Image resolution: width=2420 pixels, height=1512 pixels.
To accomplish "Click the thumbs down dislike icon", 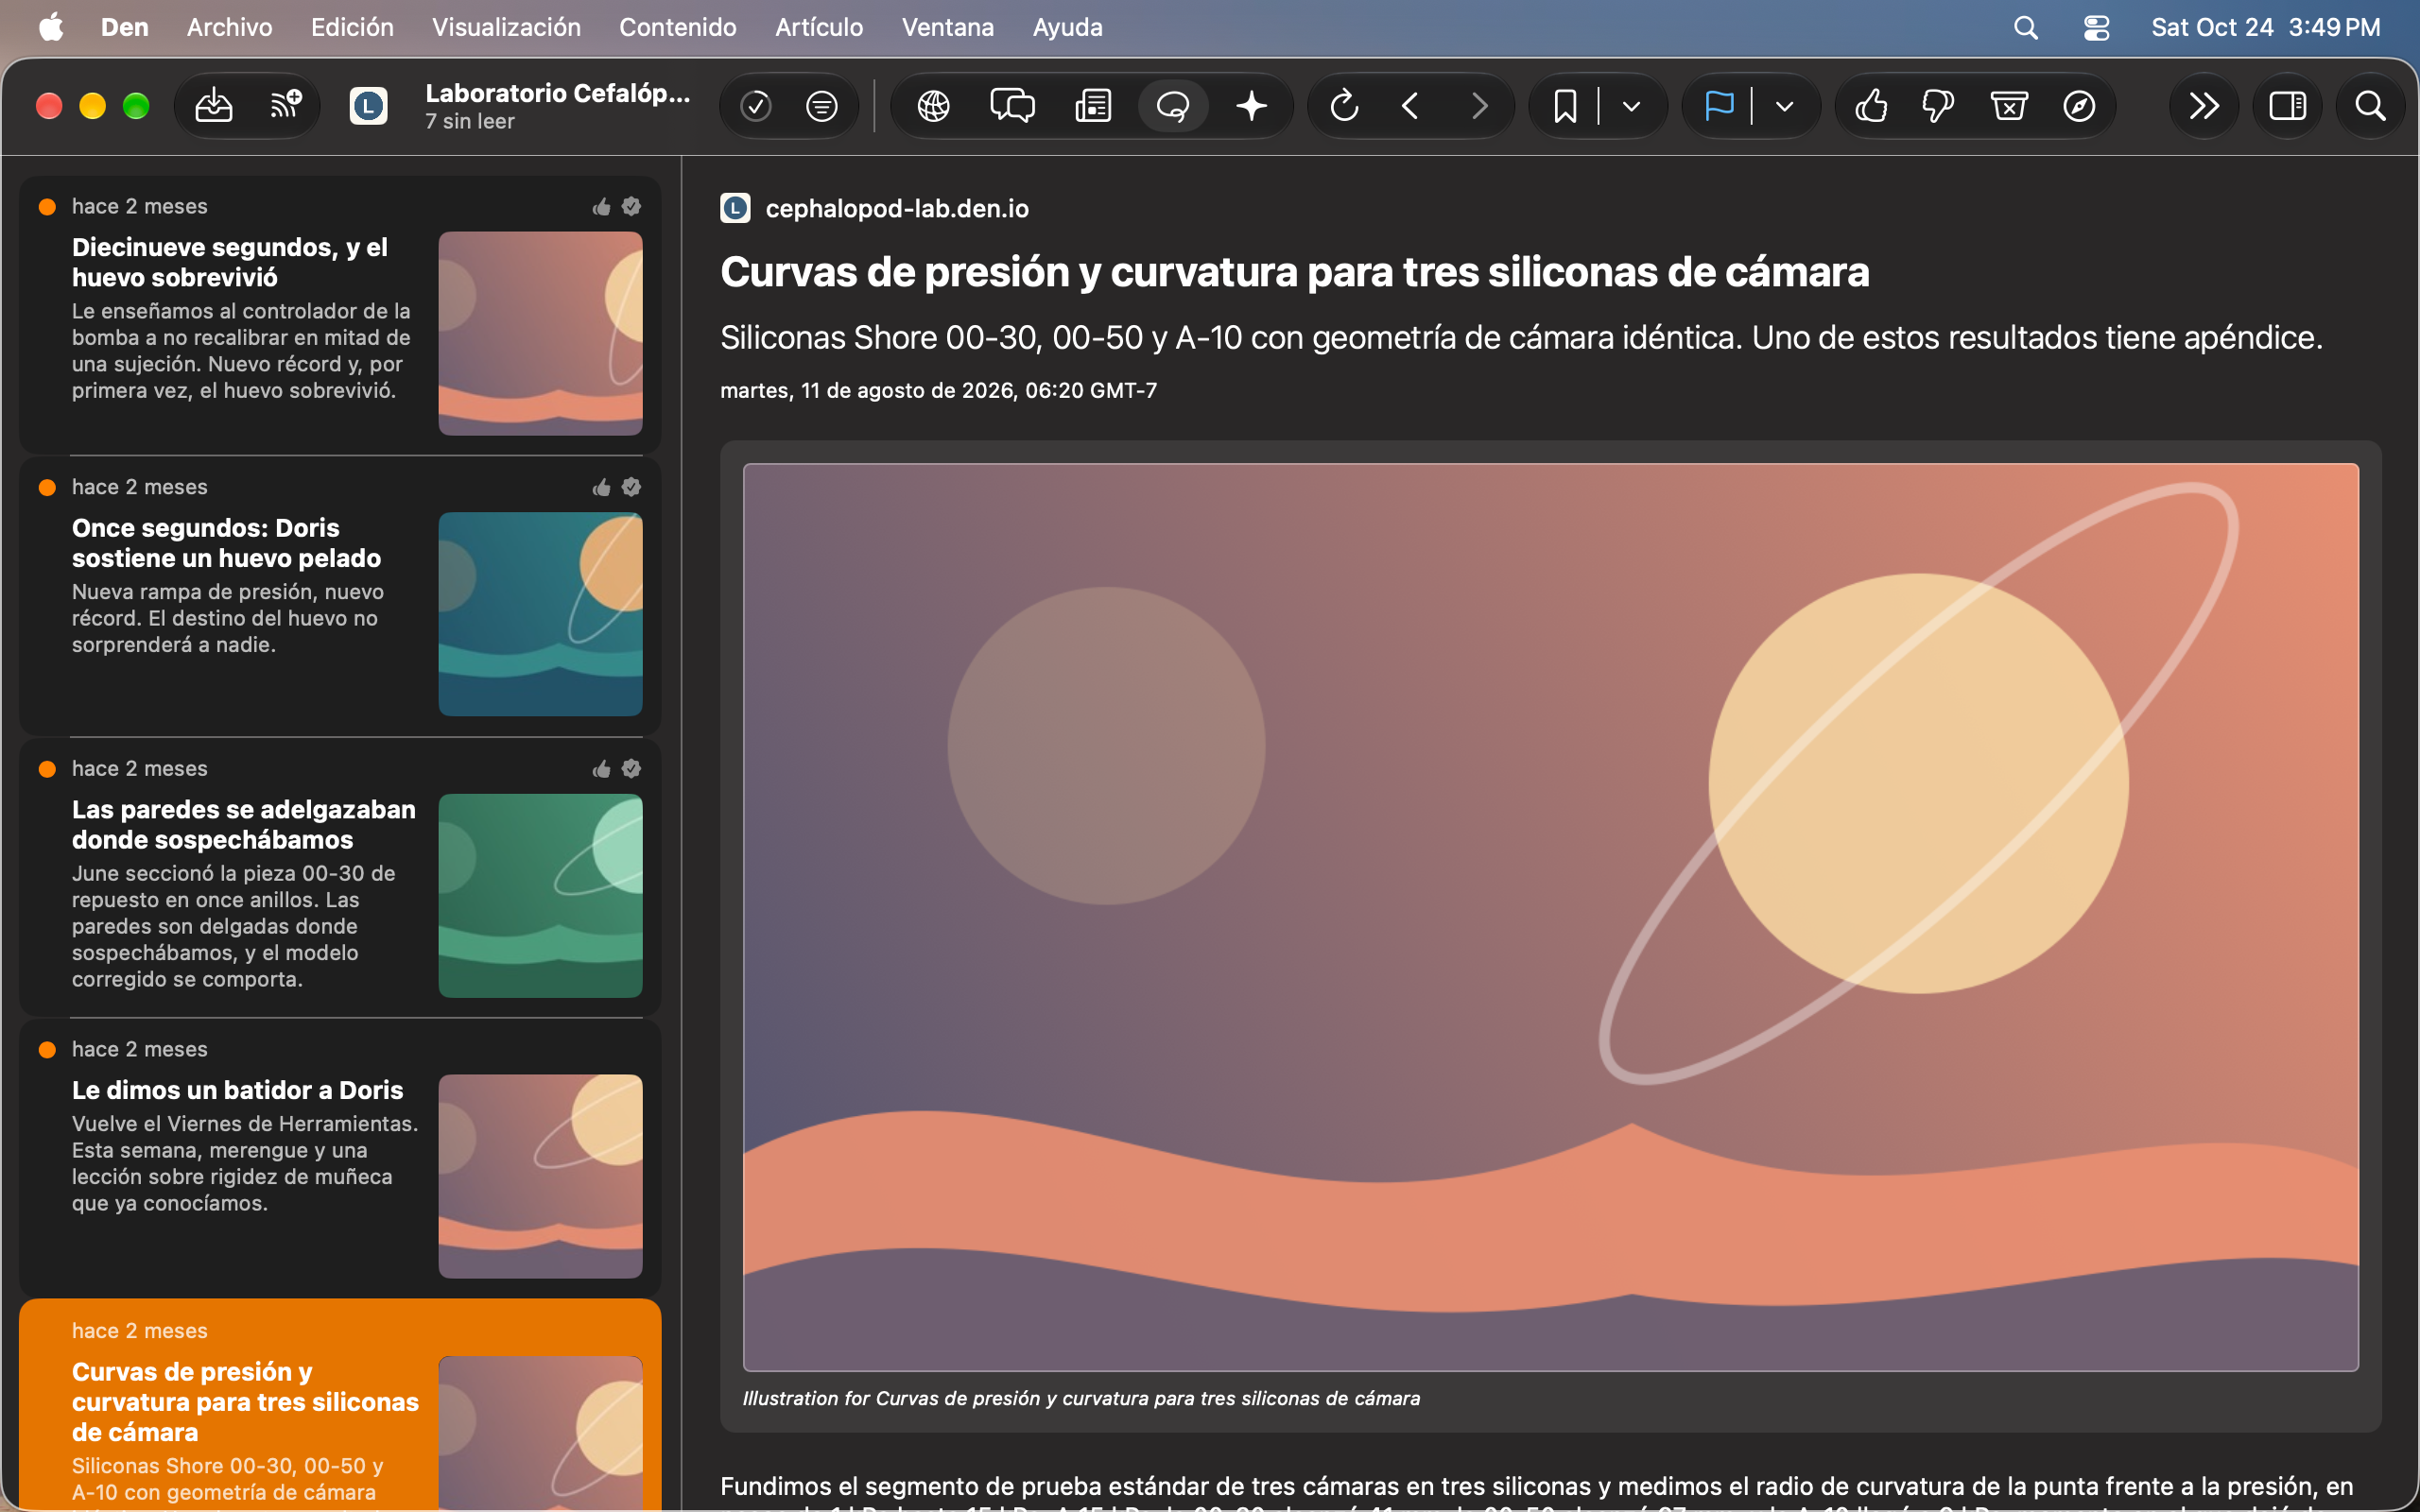I will [x=1938, y=106].
